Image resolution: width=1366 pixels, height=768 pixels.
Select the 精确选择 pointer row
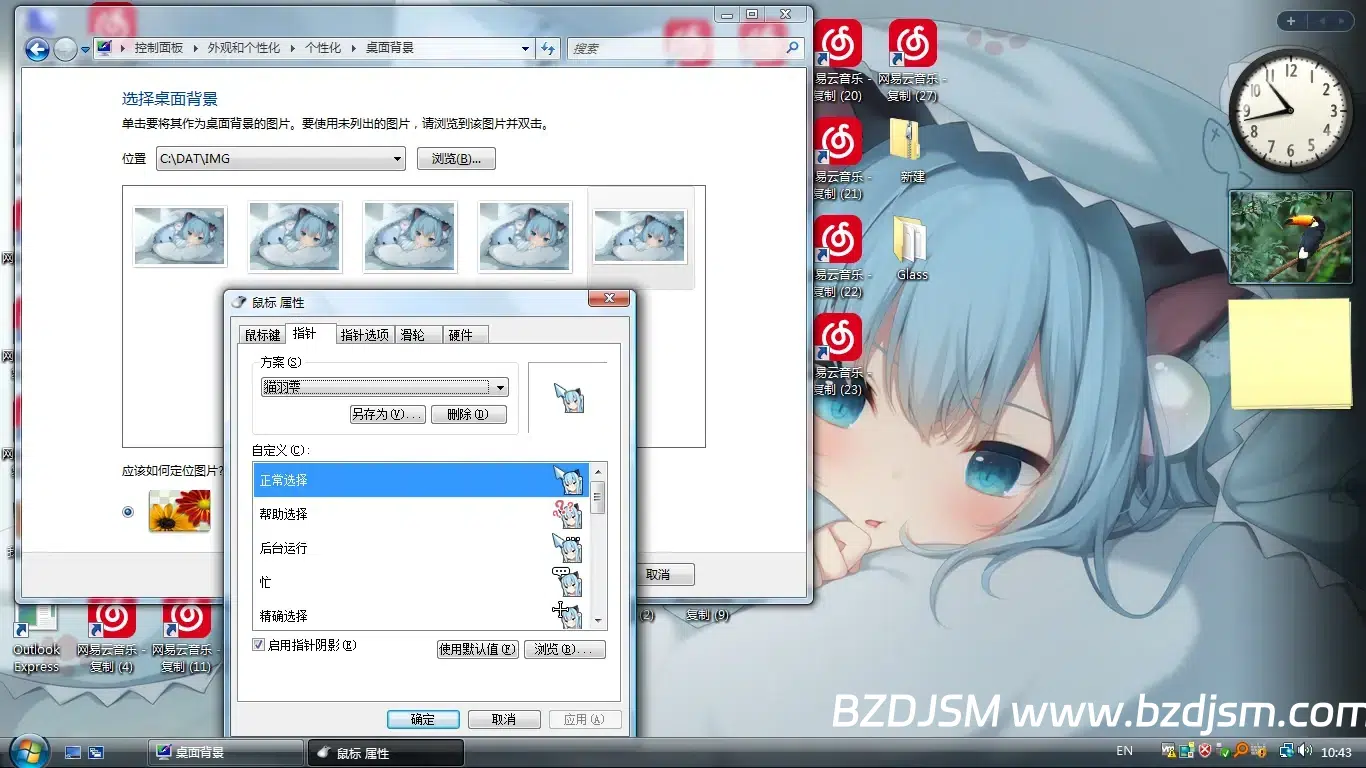pyautogui.click(x=422, y=615)
